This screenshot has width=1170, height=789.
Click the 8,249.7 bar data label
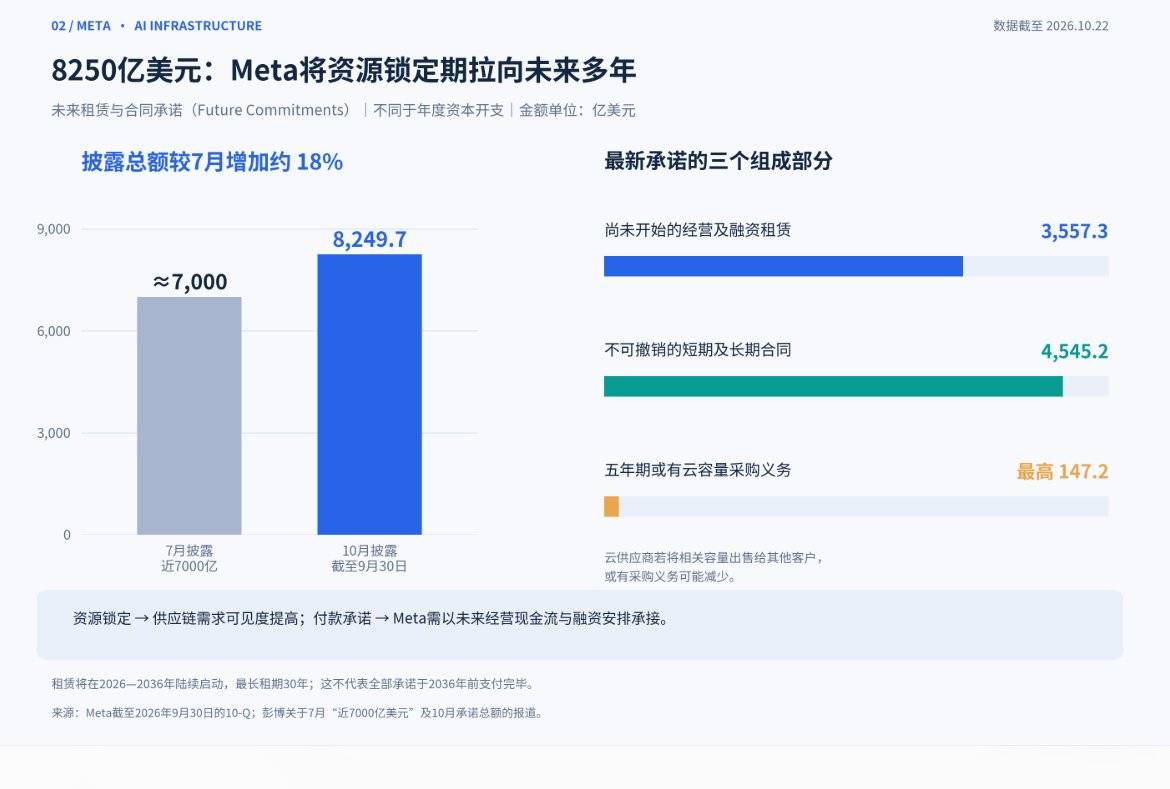point(369,239)
